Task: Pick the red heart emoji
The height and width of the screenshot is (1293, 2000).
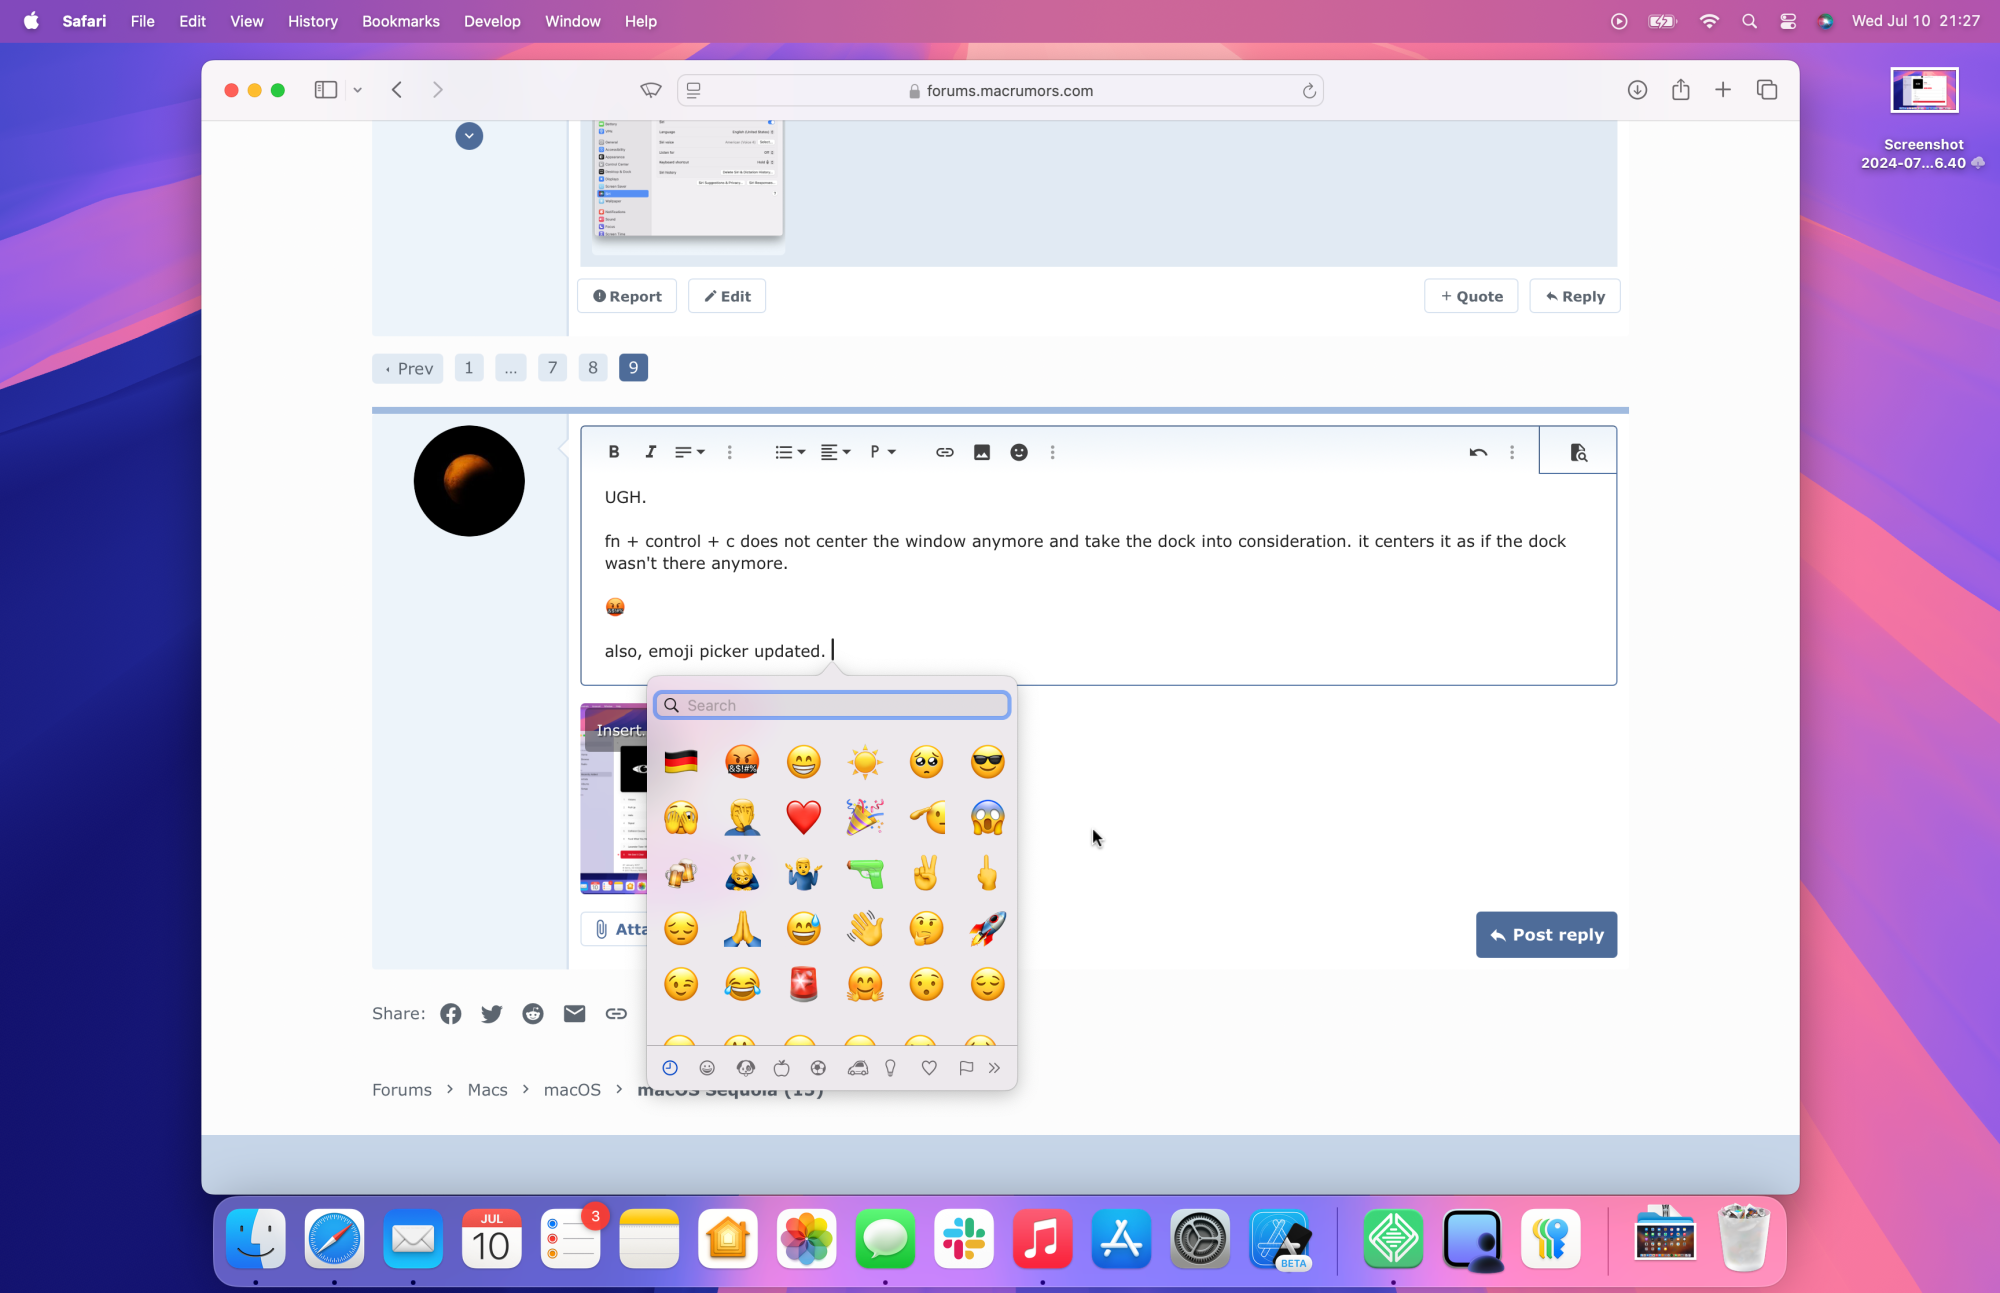Action: click(803, 817)
